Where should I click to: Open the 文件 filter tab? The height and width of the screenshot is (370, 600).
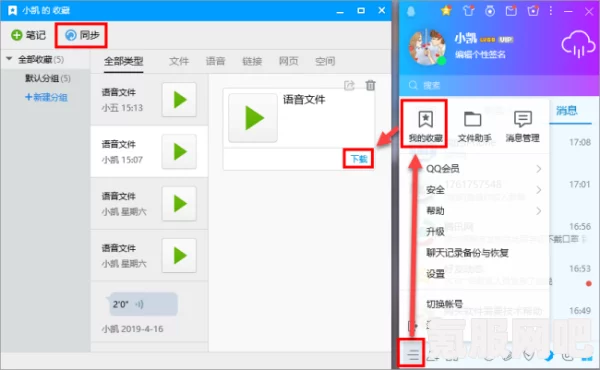pos(179,61)
